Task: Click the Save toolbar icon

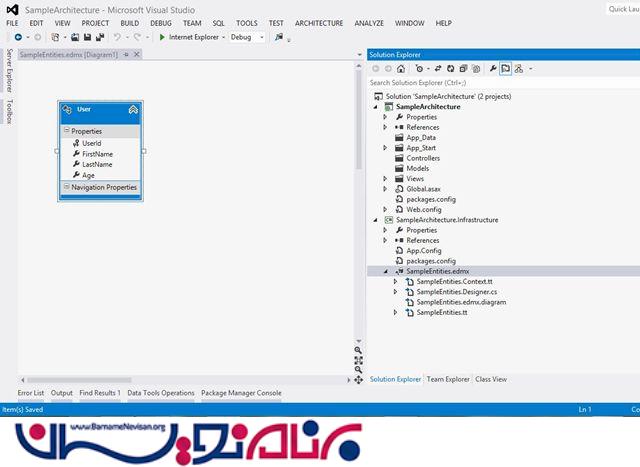Action: click(87, 37)
